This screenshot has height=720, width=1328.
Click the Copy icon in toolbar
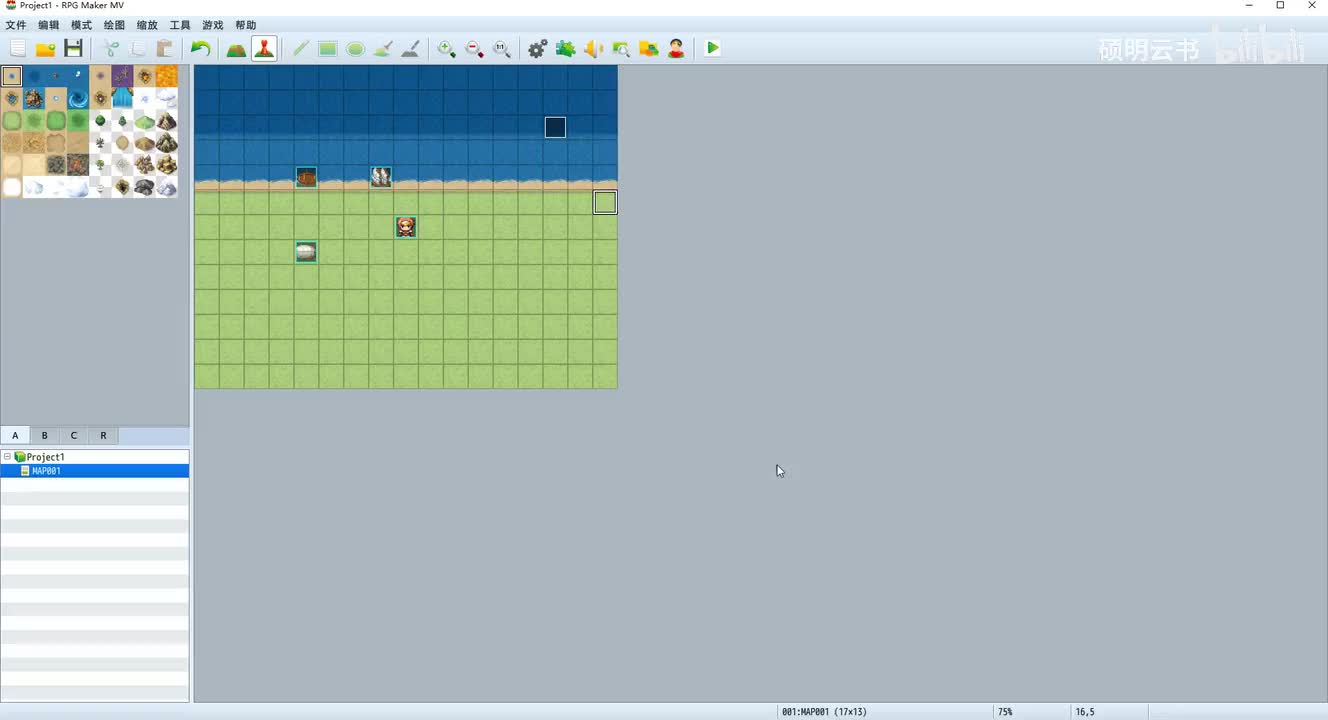click(139, 48)
